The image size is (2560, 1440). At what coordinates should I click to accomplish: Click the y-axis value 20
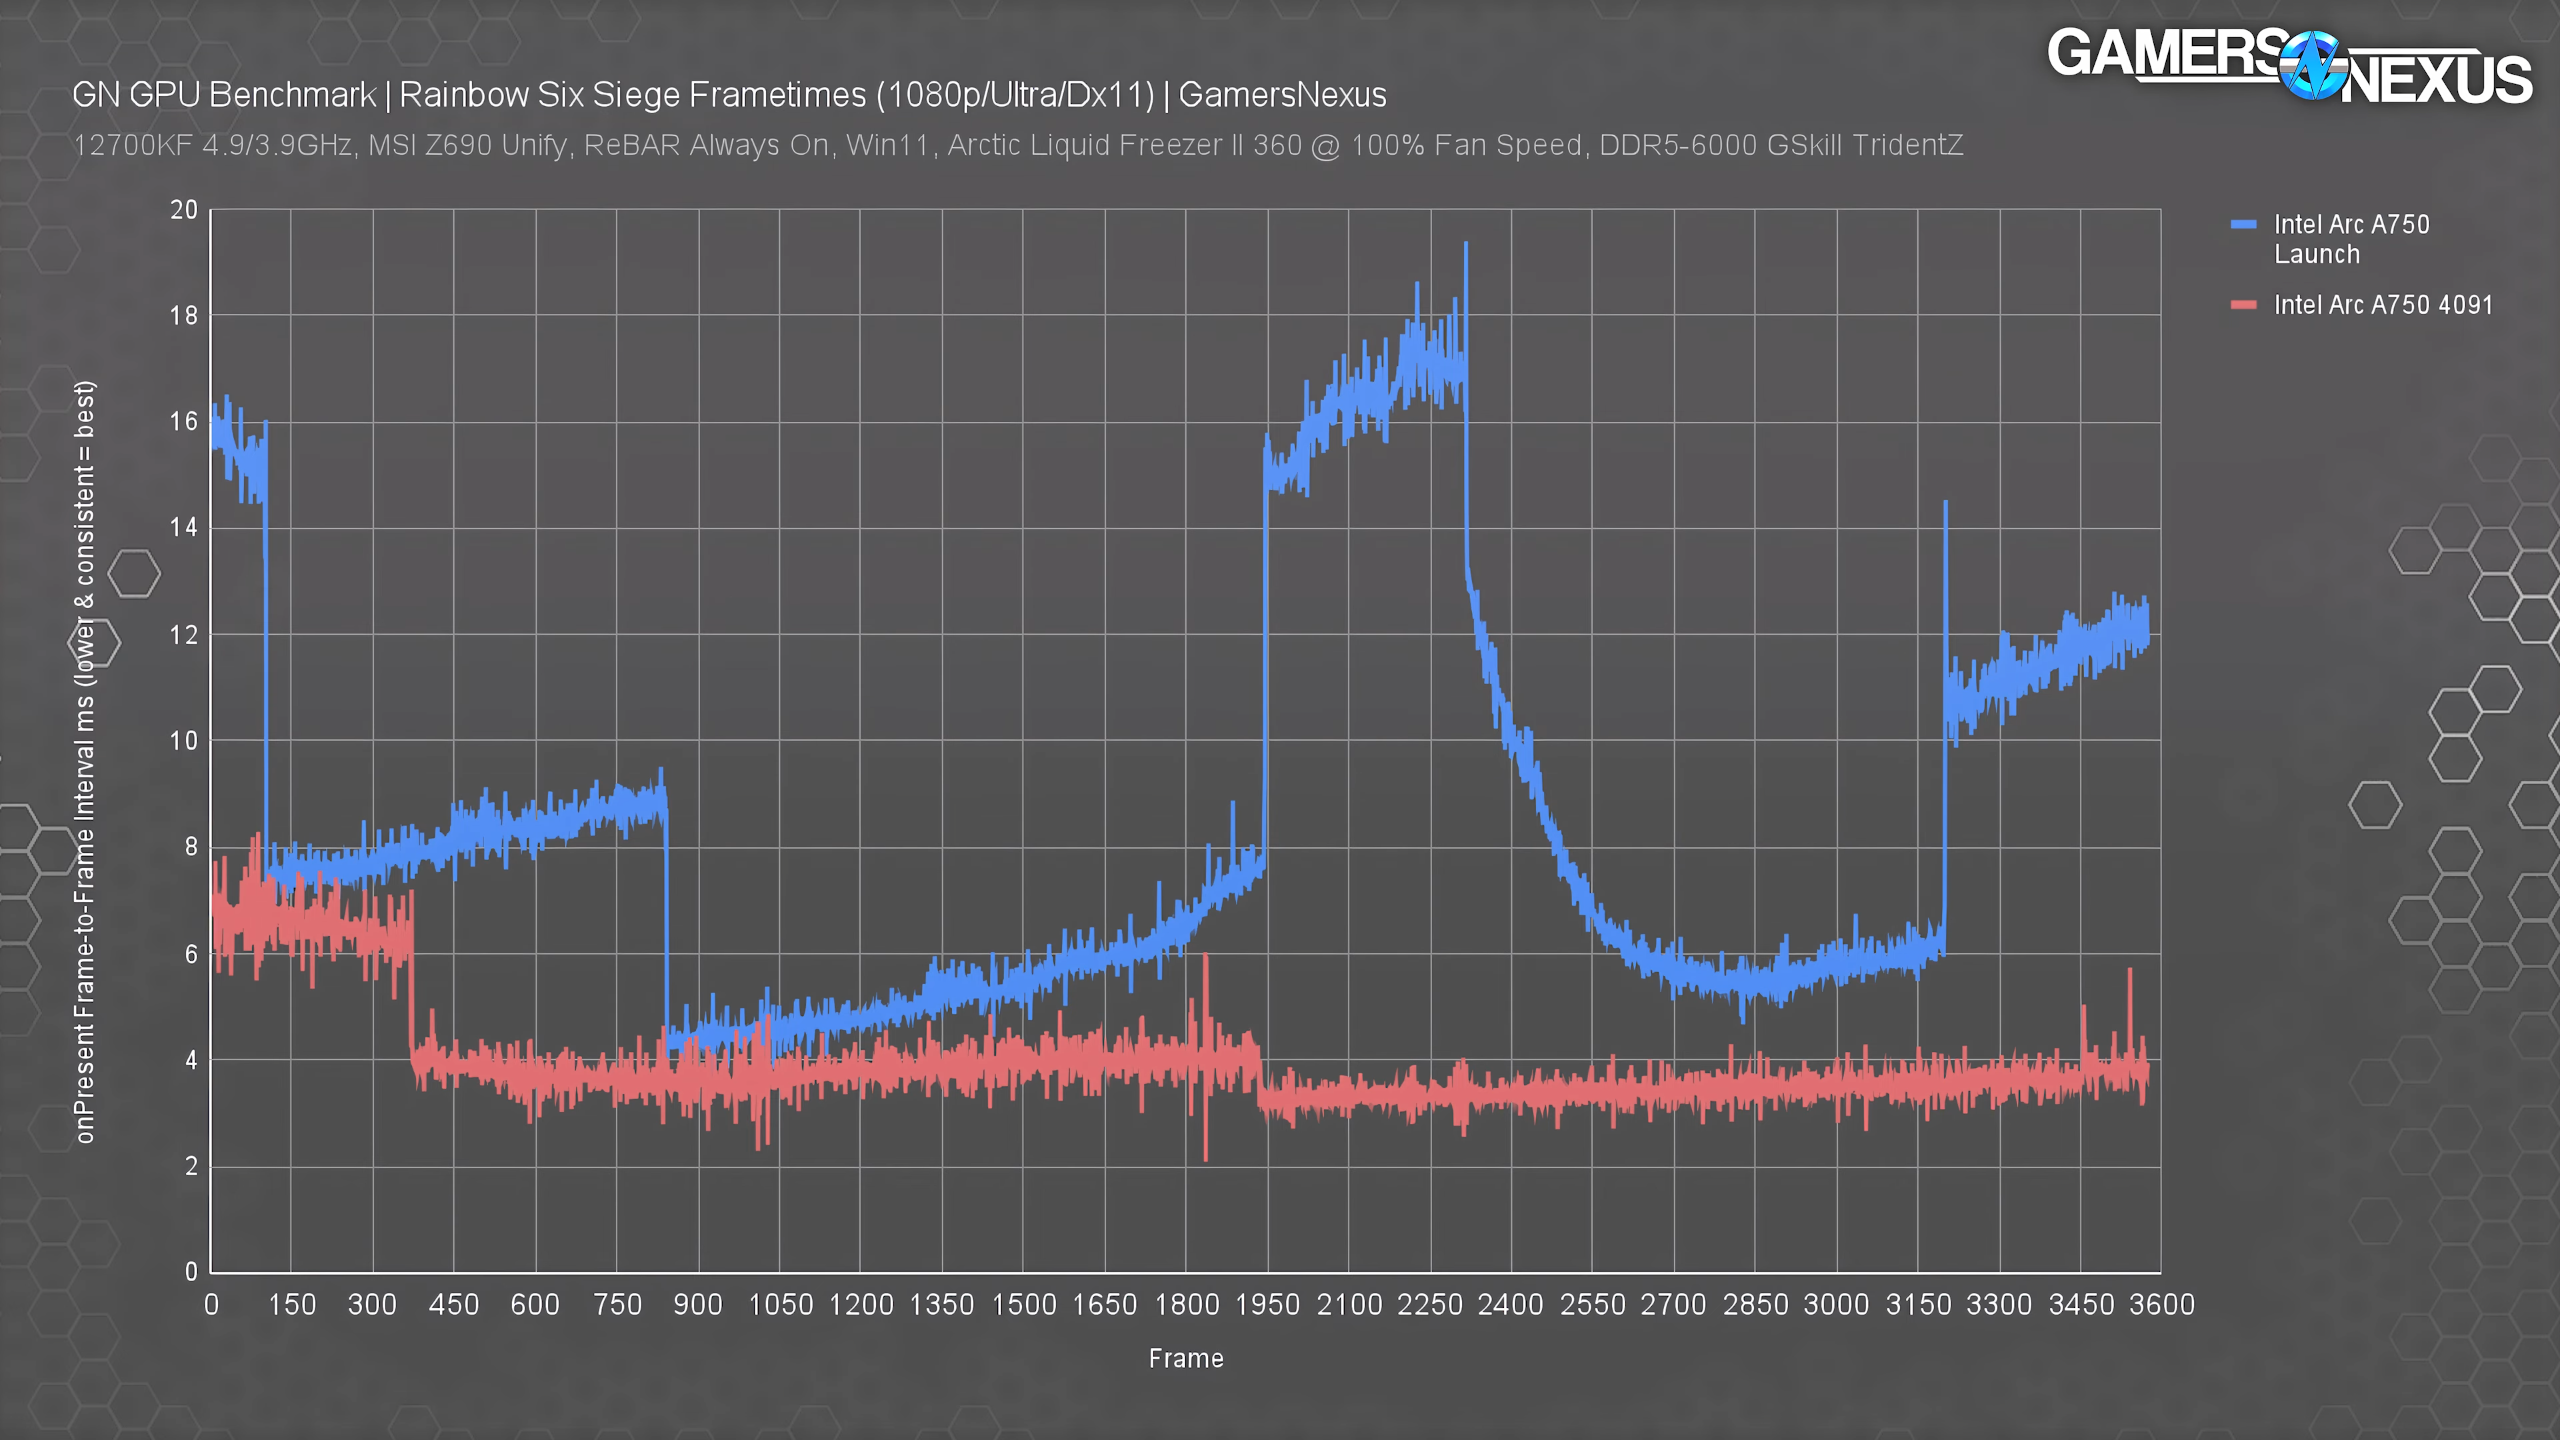click(x=184, y=210)
